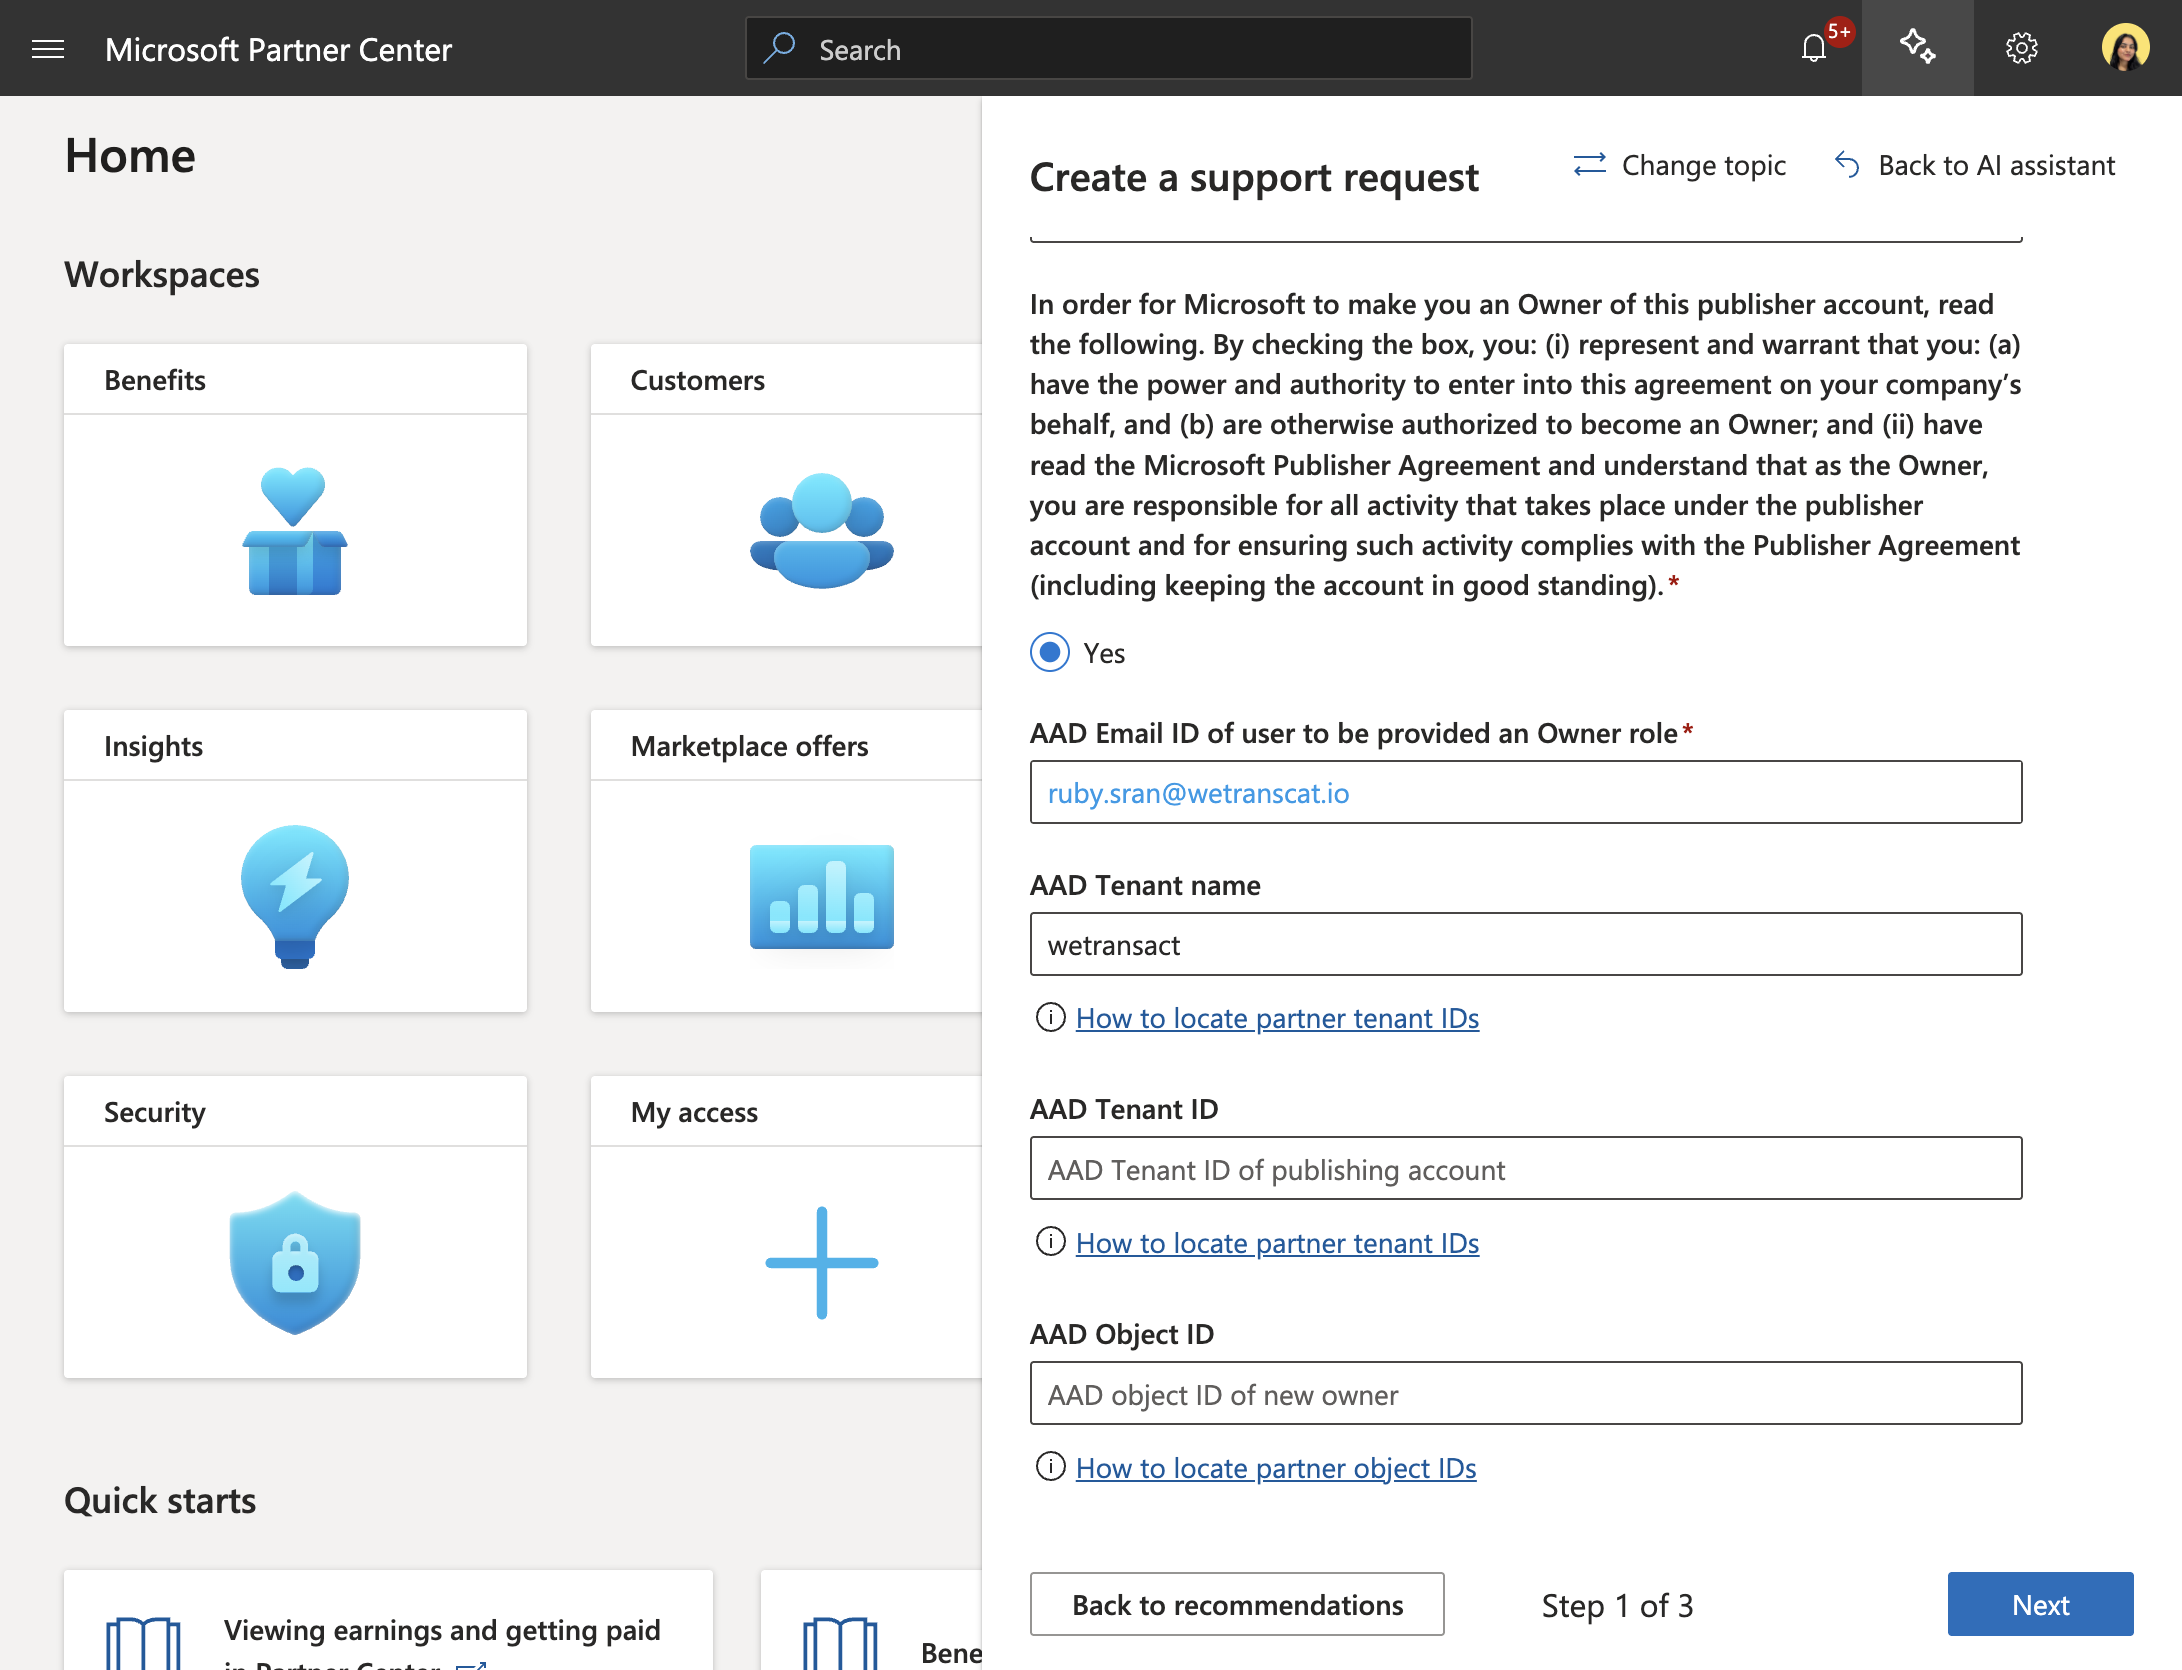This screenshot has width=2182, height=1670.
Task: Click the AAD Tenant name field
Action: [x=1526, y=944]
